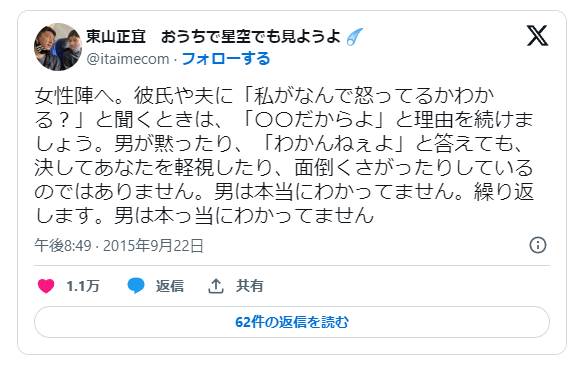Read the 62件の返信を読む replies
Image resolution: width=573 pixels, height=371 pixels.
coord(292,322)
